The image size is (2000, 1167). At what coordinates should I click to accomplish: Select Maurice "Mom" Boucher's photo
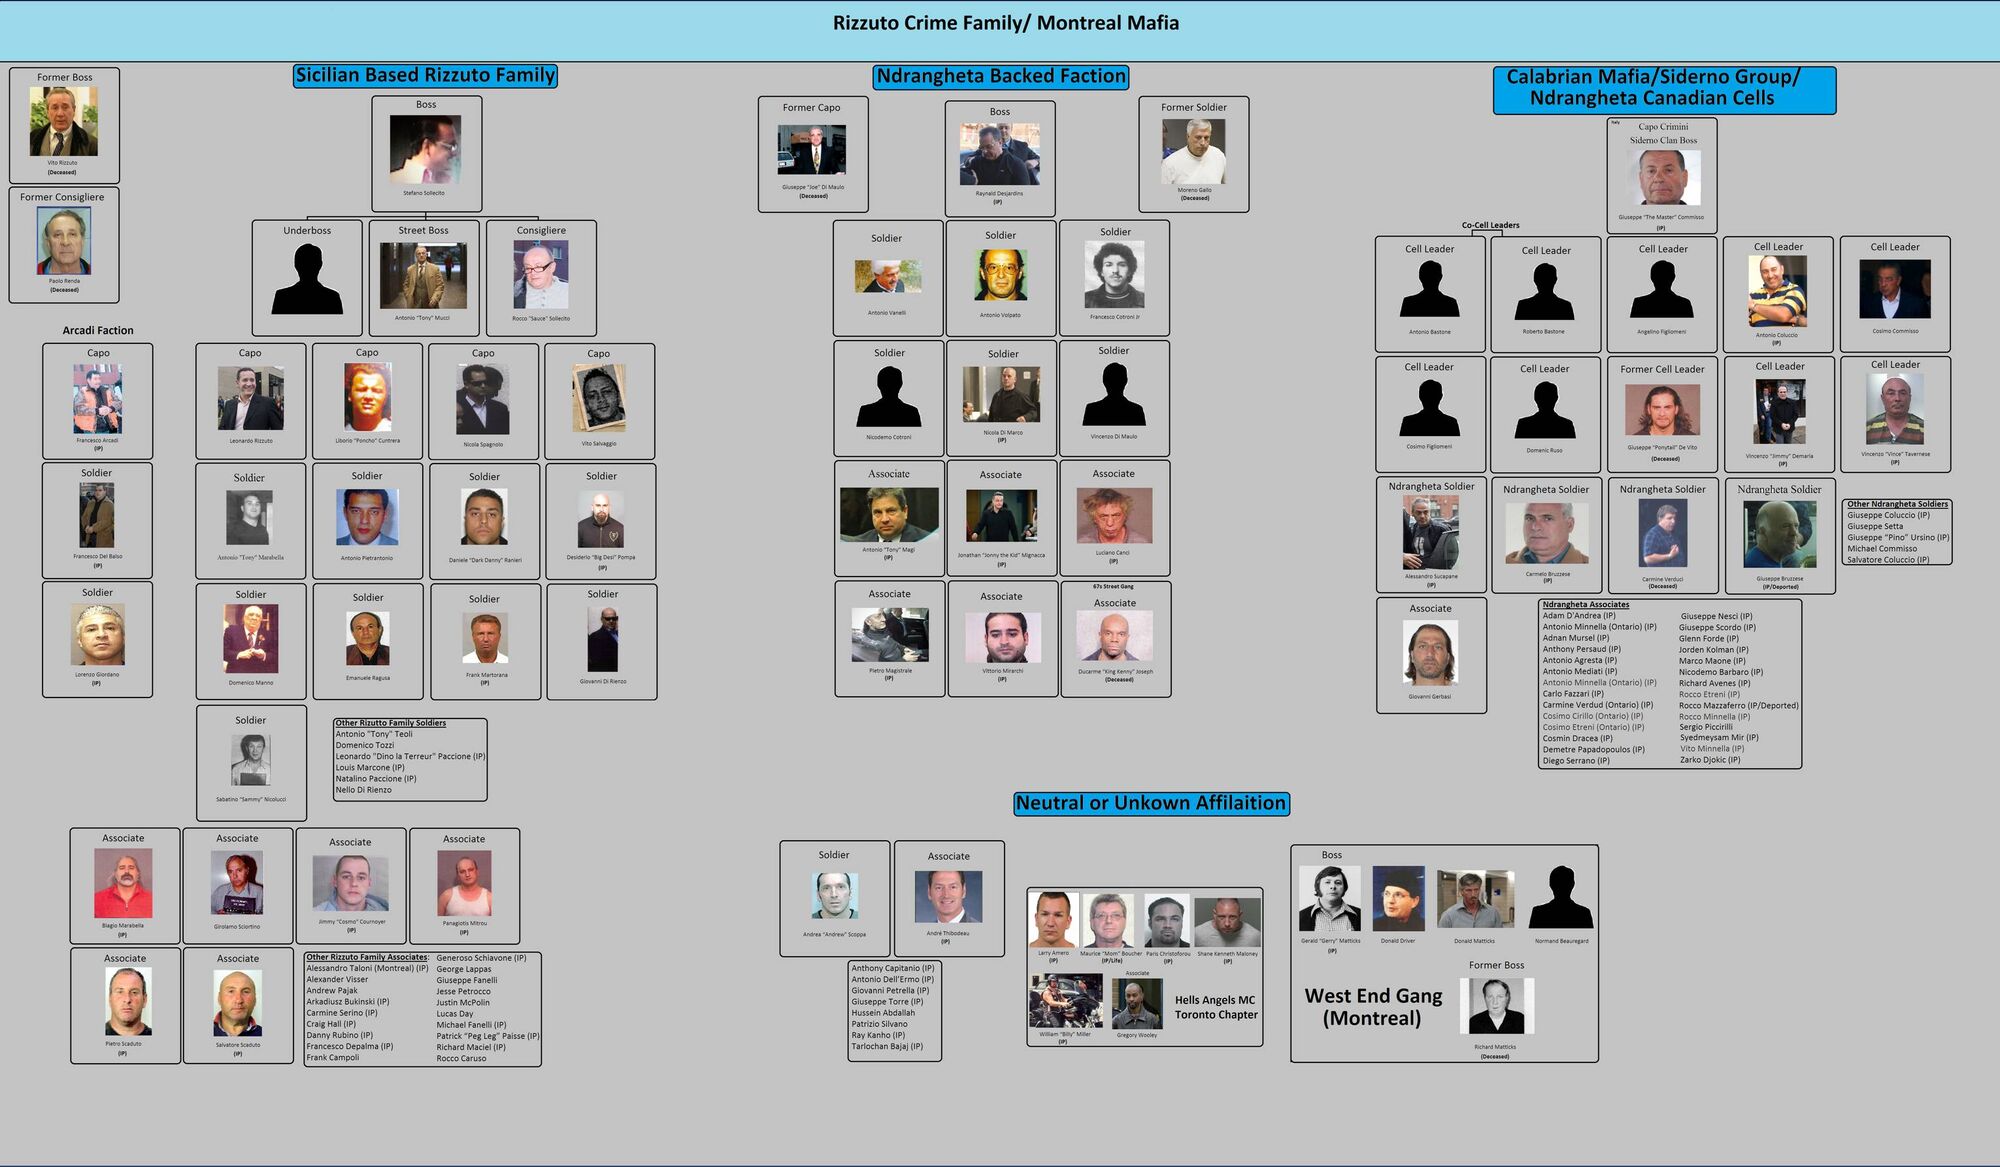pos(1110,921)
